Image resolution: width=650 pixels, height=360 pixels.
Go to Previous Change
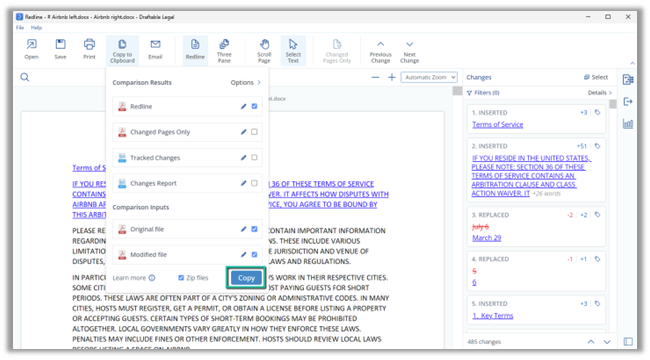point(381,51)
